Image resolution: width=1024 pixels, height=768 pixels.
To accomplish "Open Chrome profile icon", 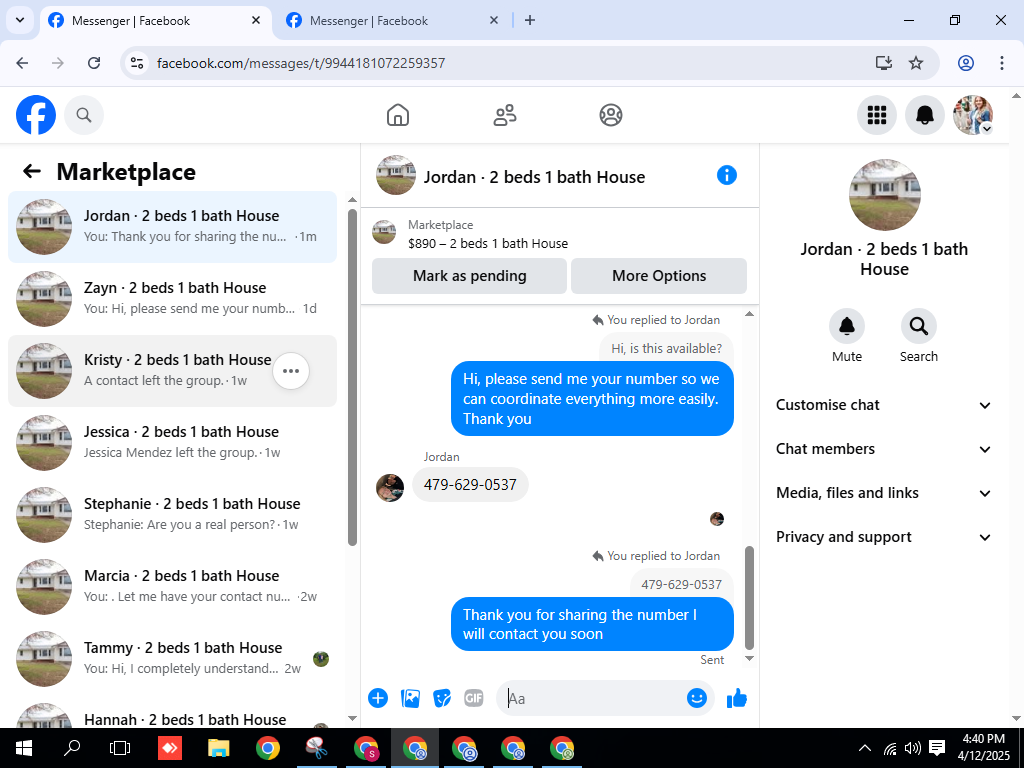I will pyautogui.click(x=966, y=63).
